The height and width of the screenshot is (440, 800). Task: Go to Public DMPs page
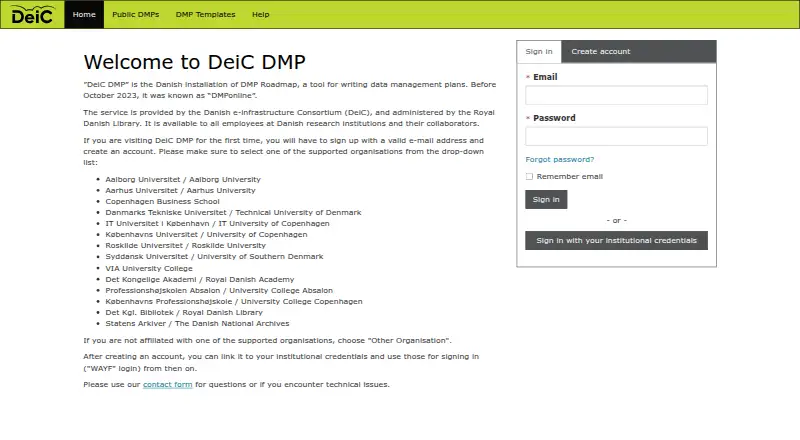click(x=136, y=14)
